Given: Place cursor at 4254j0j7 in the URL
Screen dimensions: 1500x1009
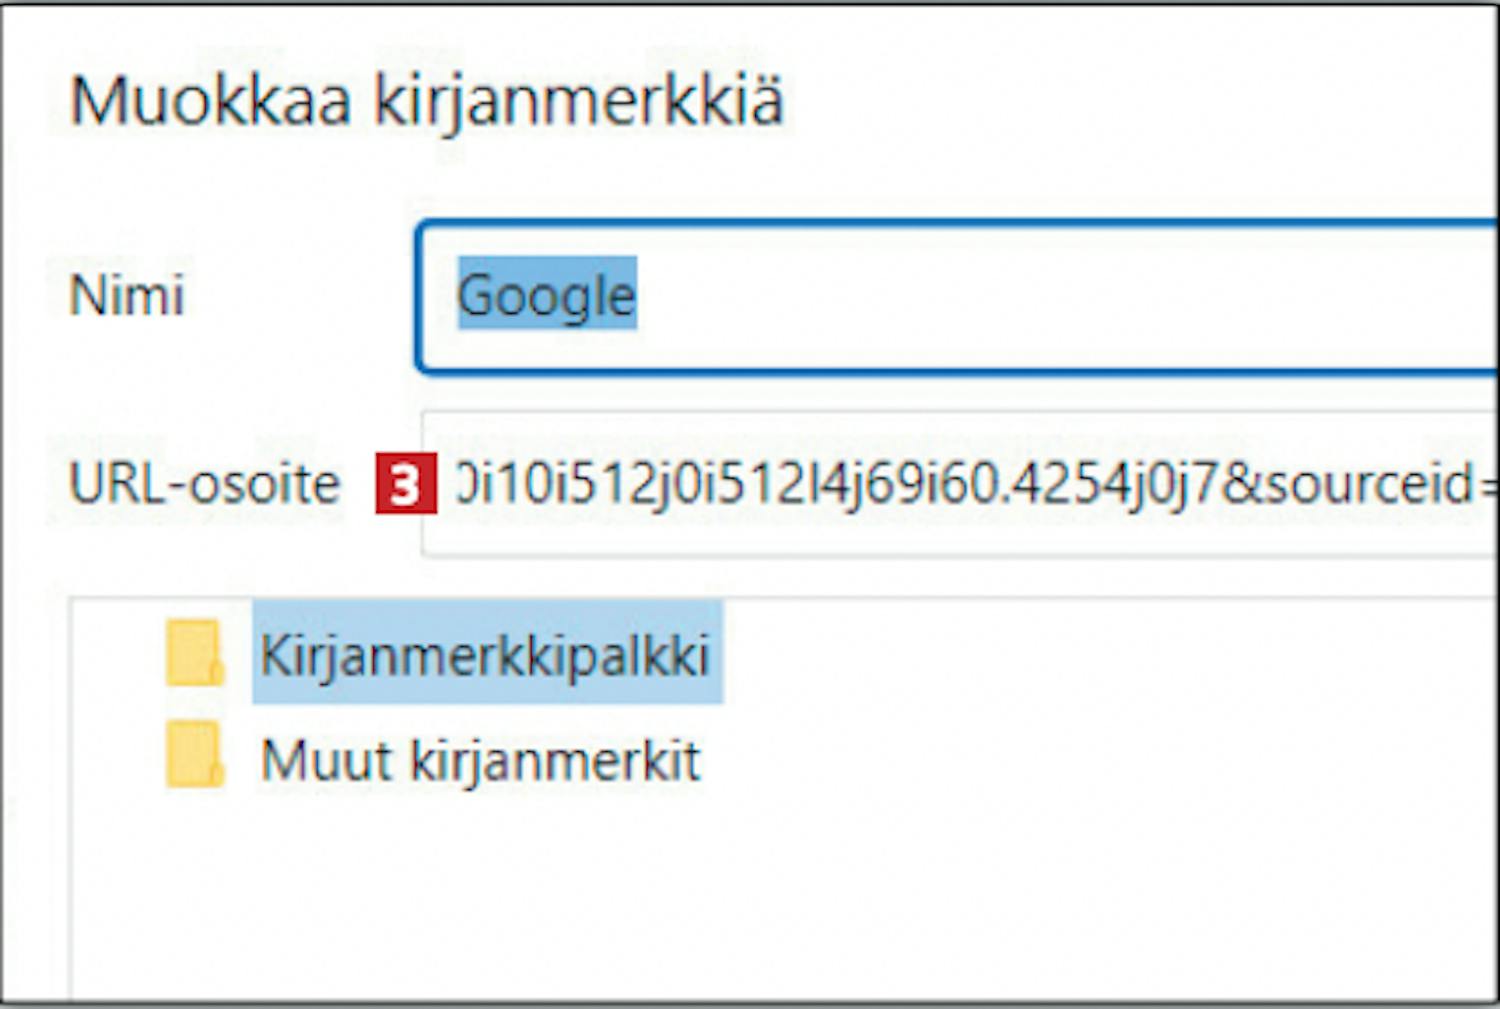Looking at the screenshot, I should tap(1110, 483).
